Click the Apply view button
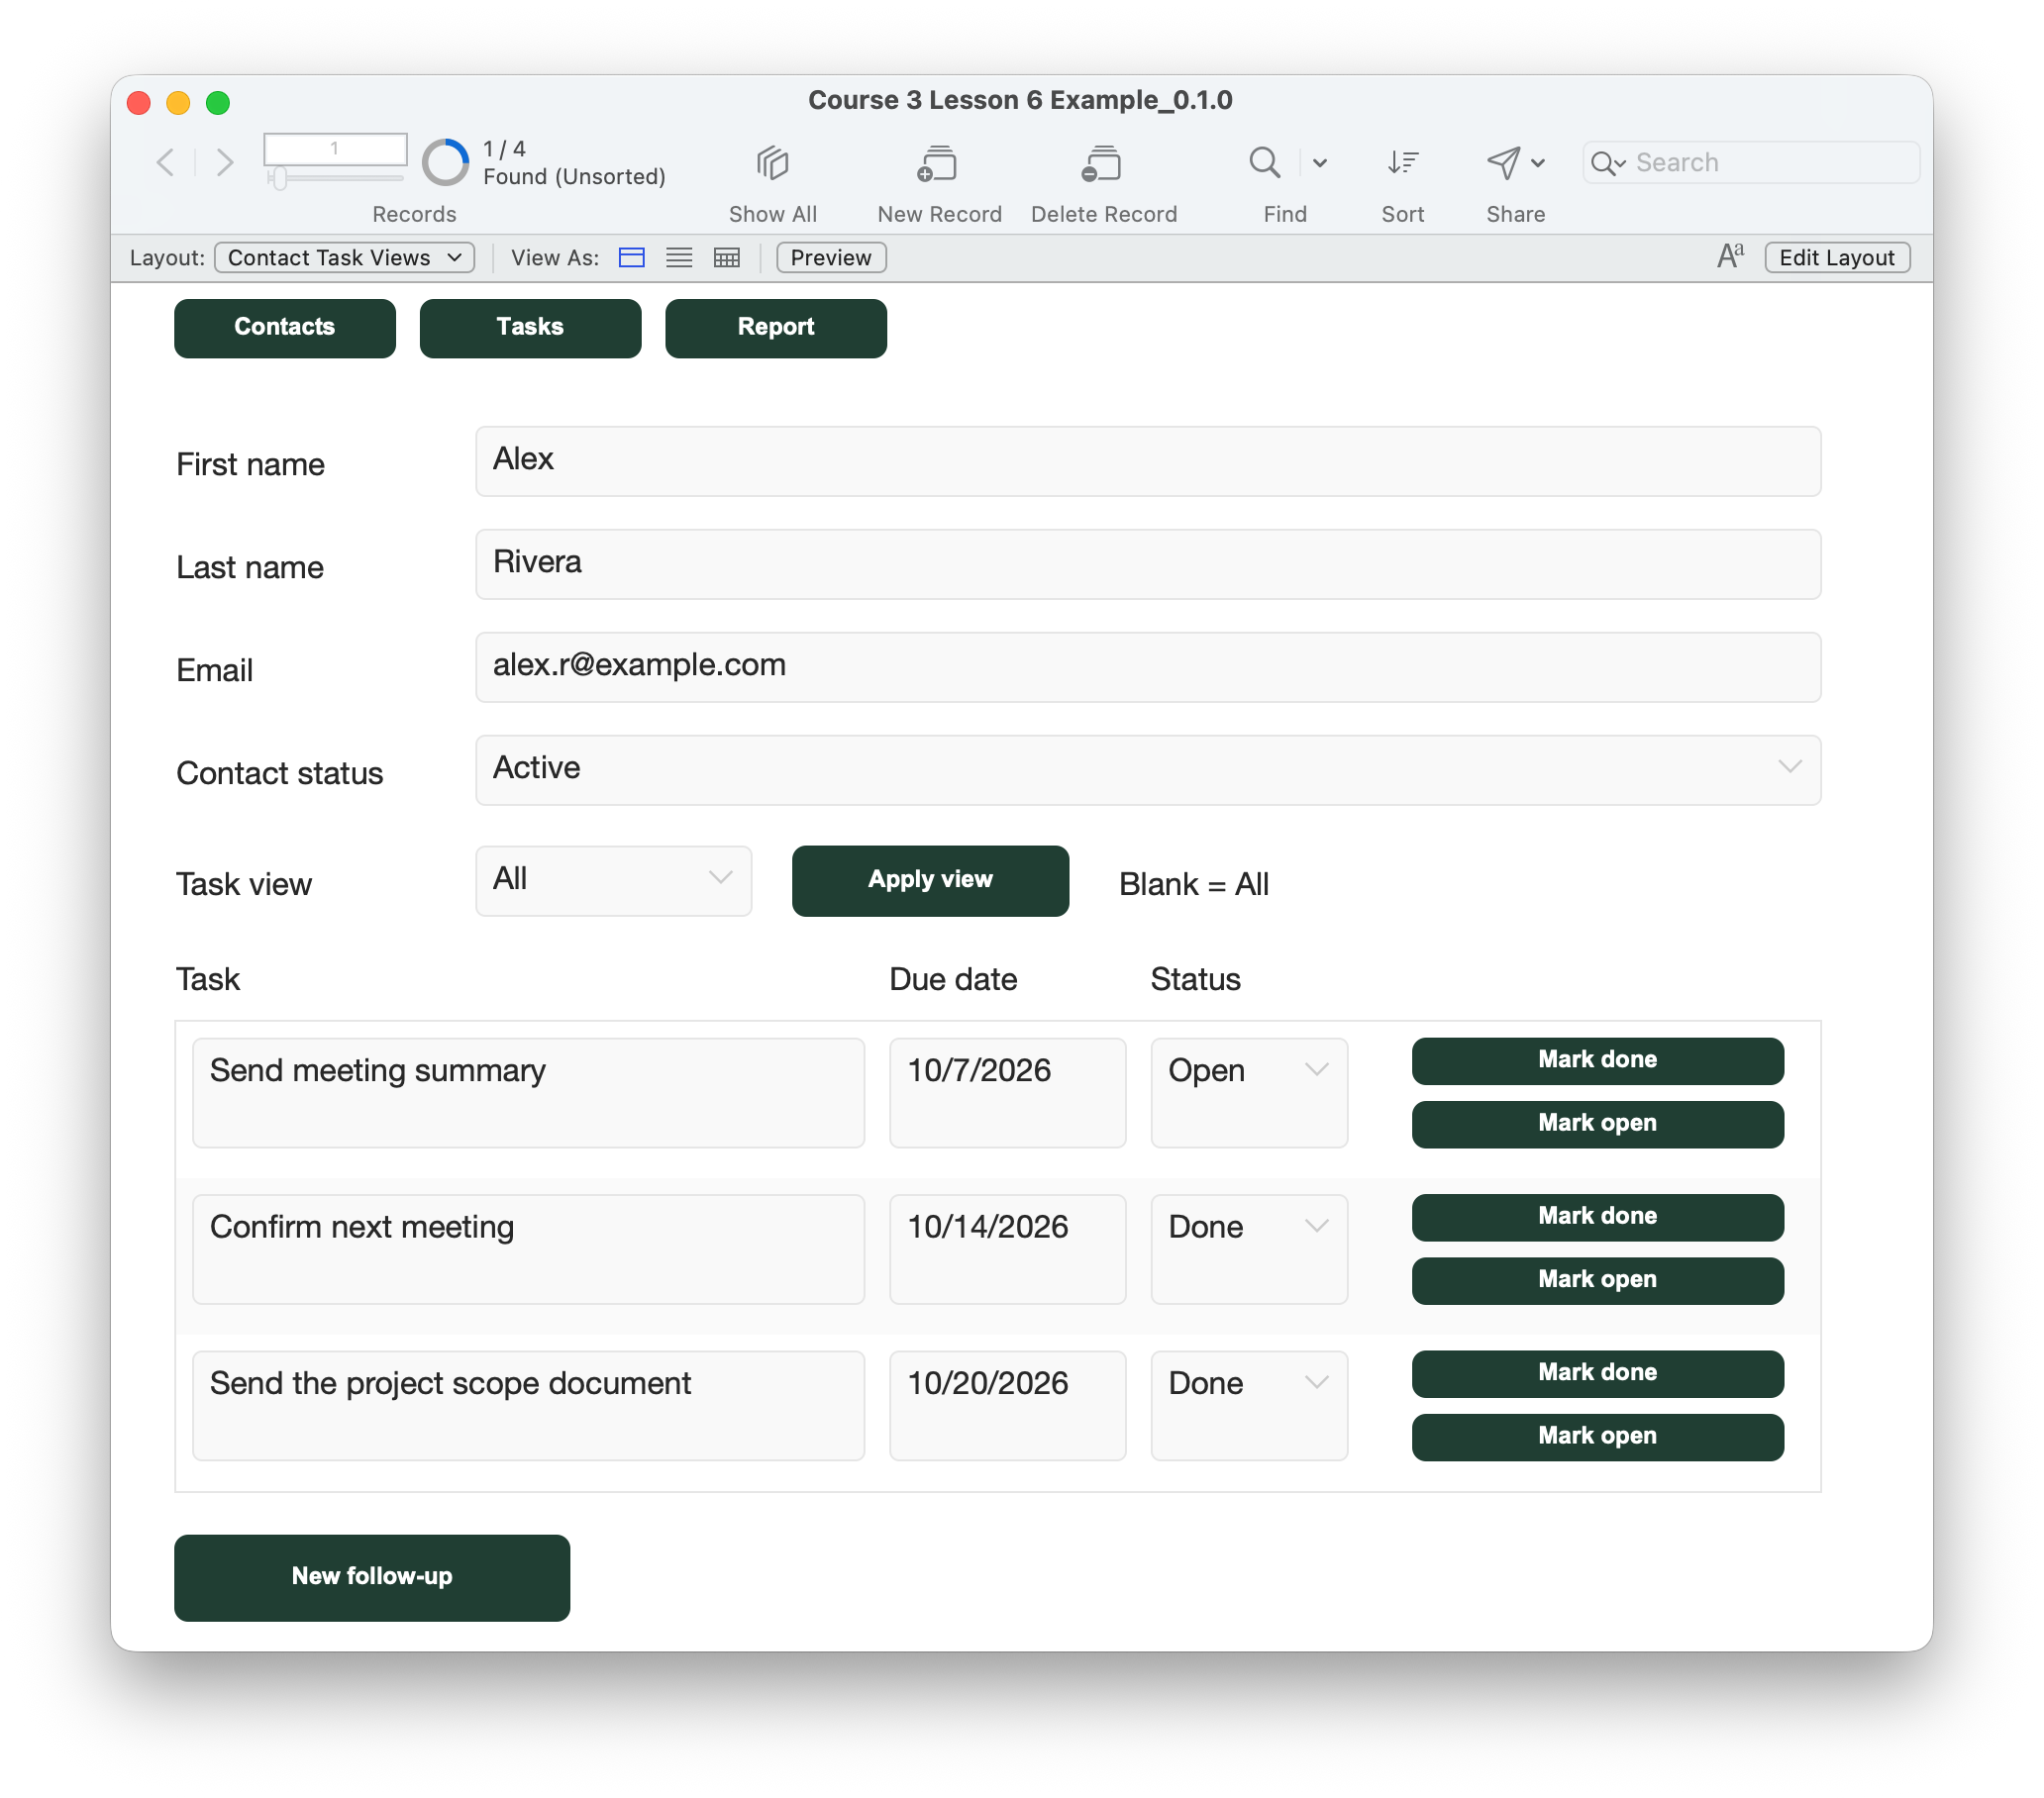This screenshot has width=2044, height=1798. click(930, 880)
